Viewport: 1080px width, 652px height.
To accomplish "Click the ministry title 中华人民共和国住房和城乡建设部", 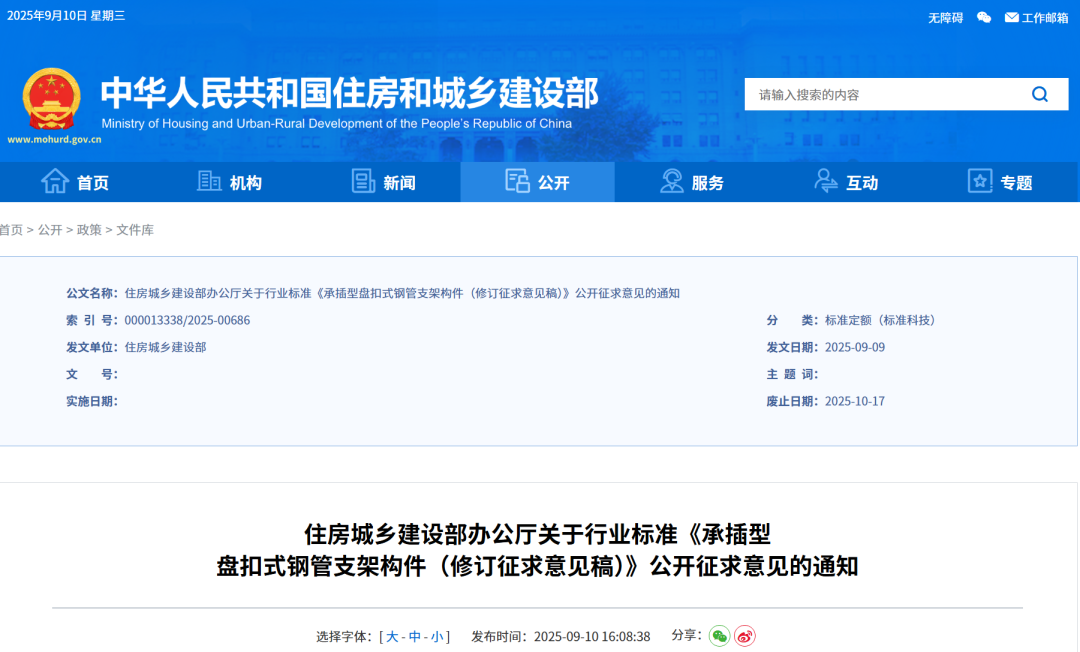I will 350,93.
